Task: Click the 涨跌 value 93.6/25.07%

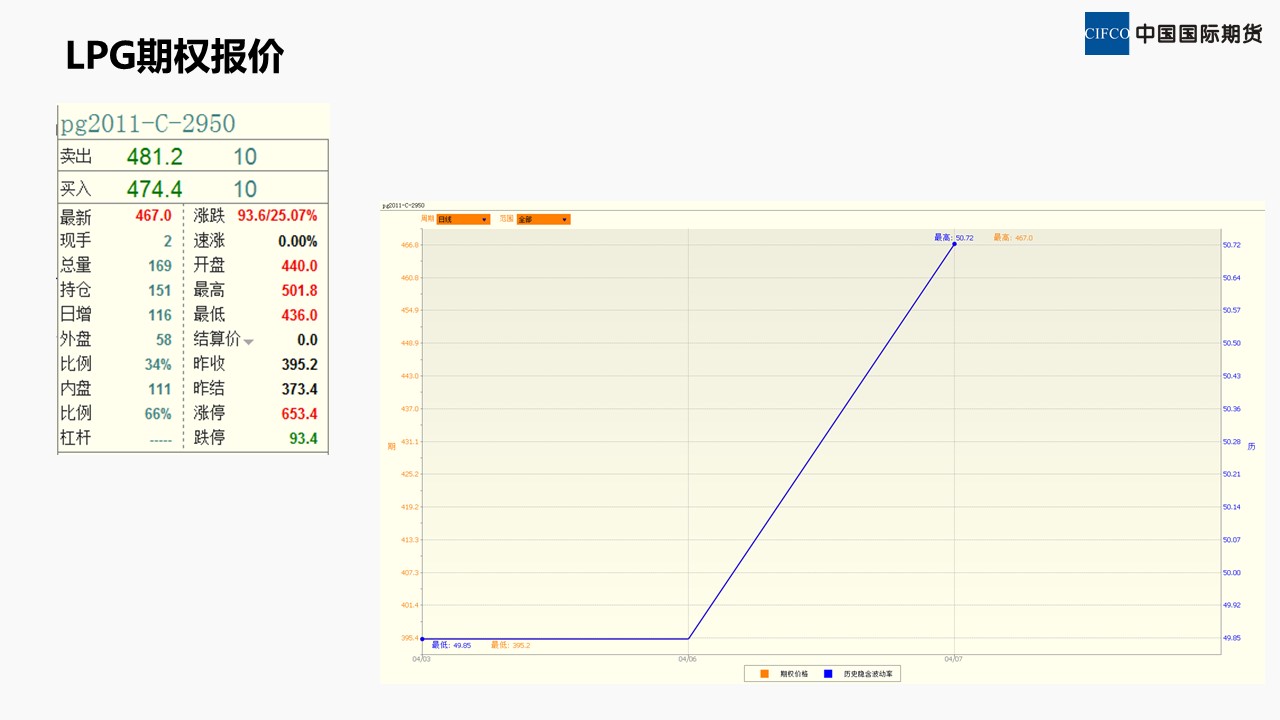Action: tap(277, 216)
